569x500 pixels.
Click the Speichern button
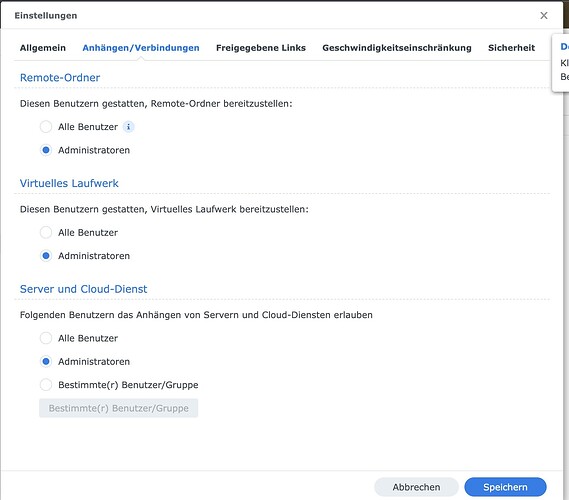[505, 487]
